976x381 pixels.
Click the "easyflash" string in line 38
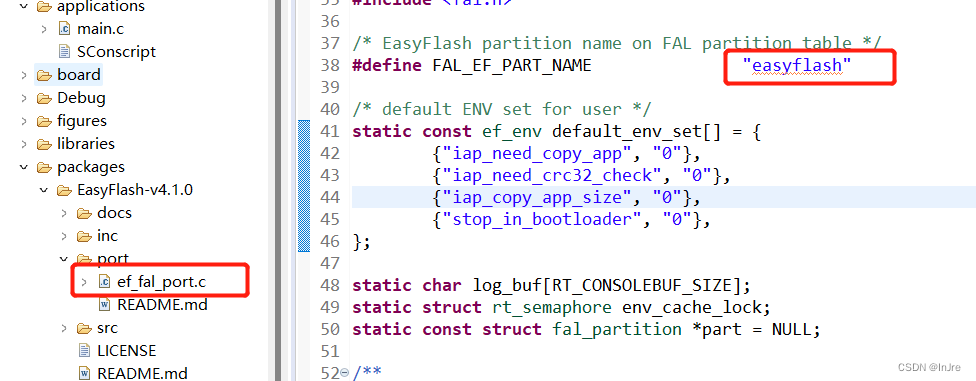[x=797, y=65]
